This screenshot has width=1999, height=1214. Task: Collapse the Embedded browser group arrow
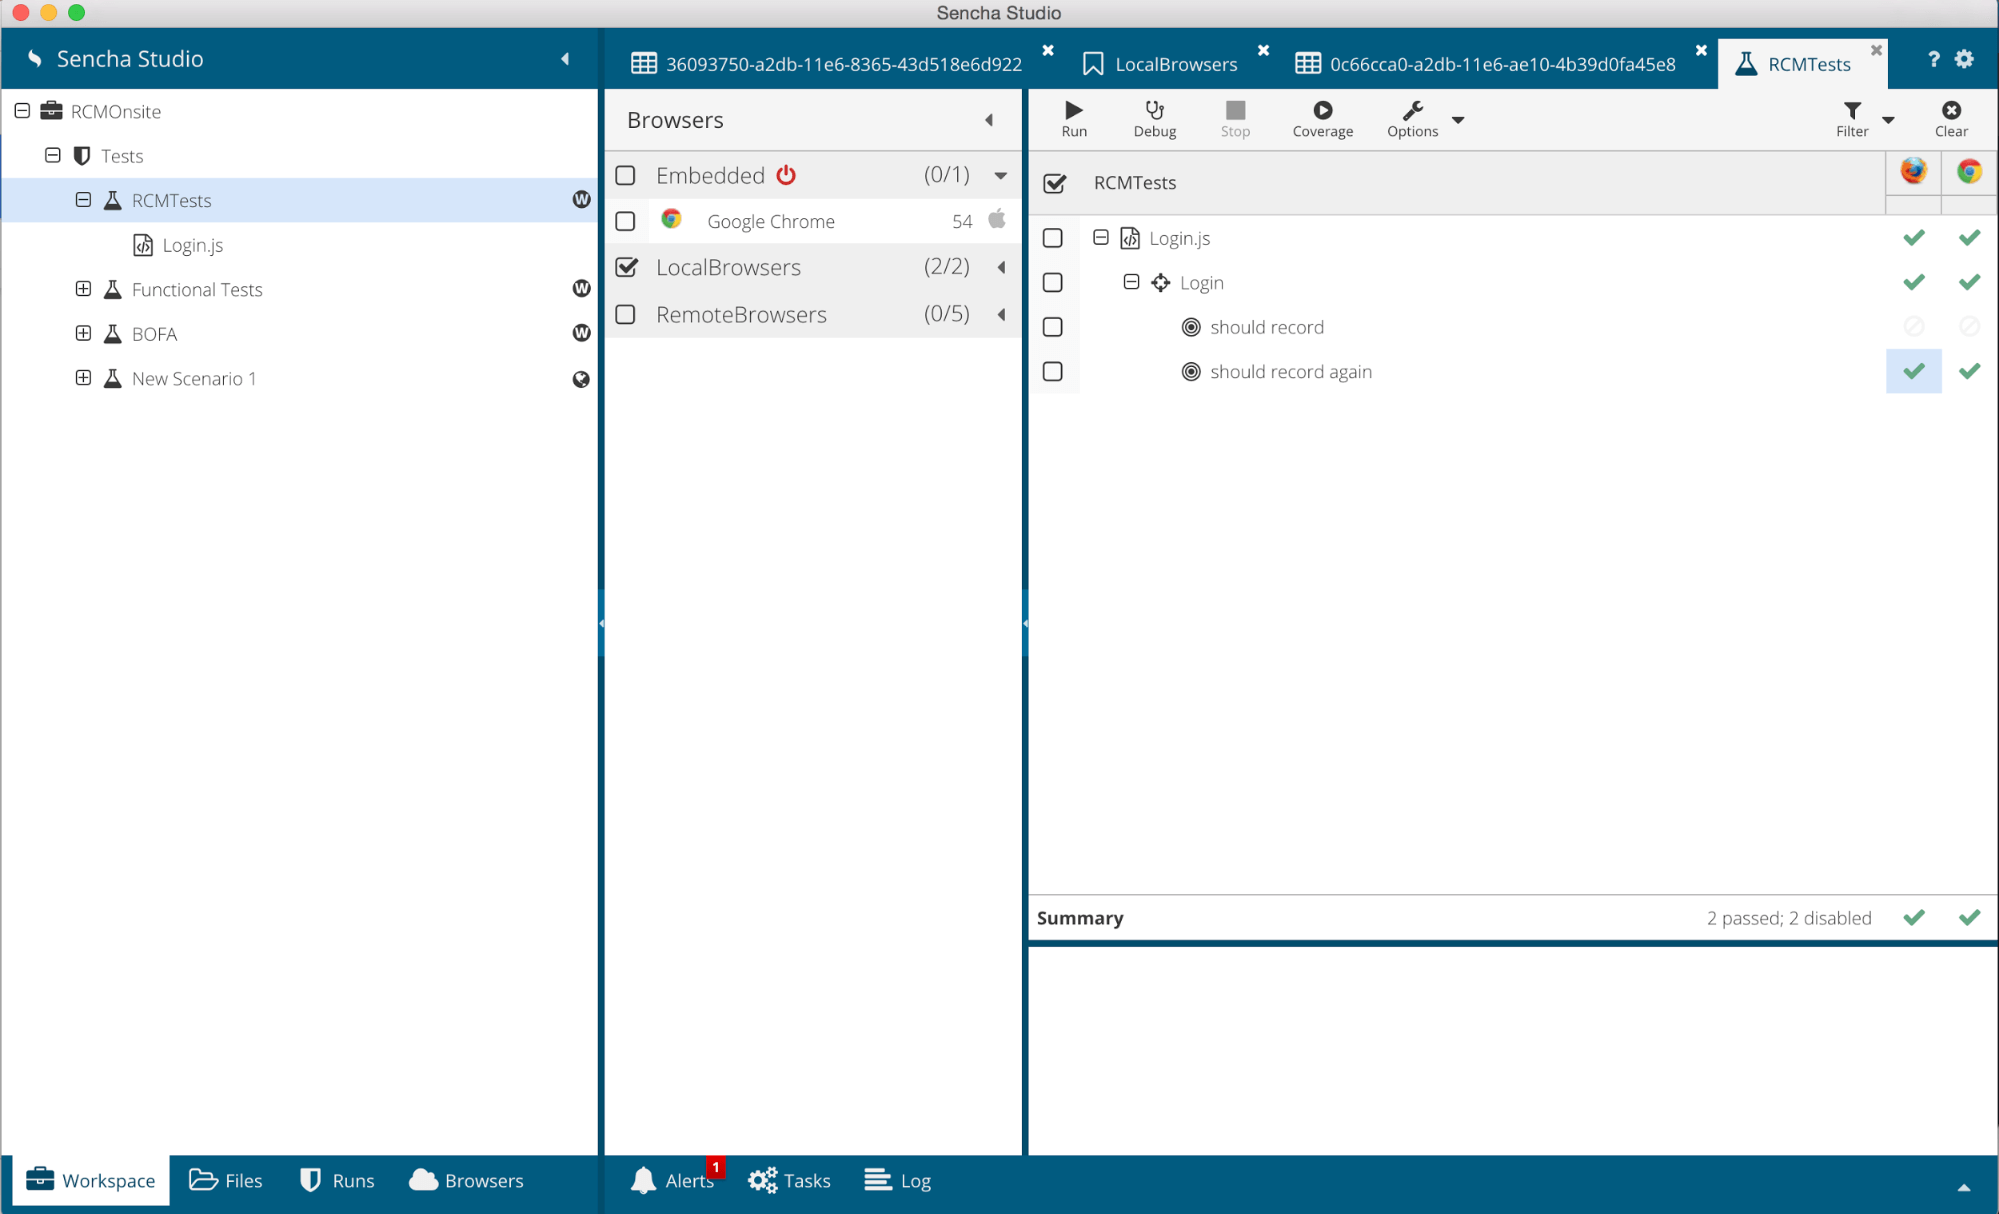coord(1000,175)
